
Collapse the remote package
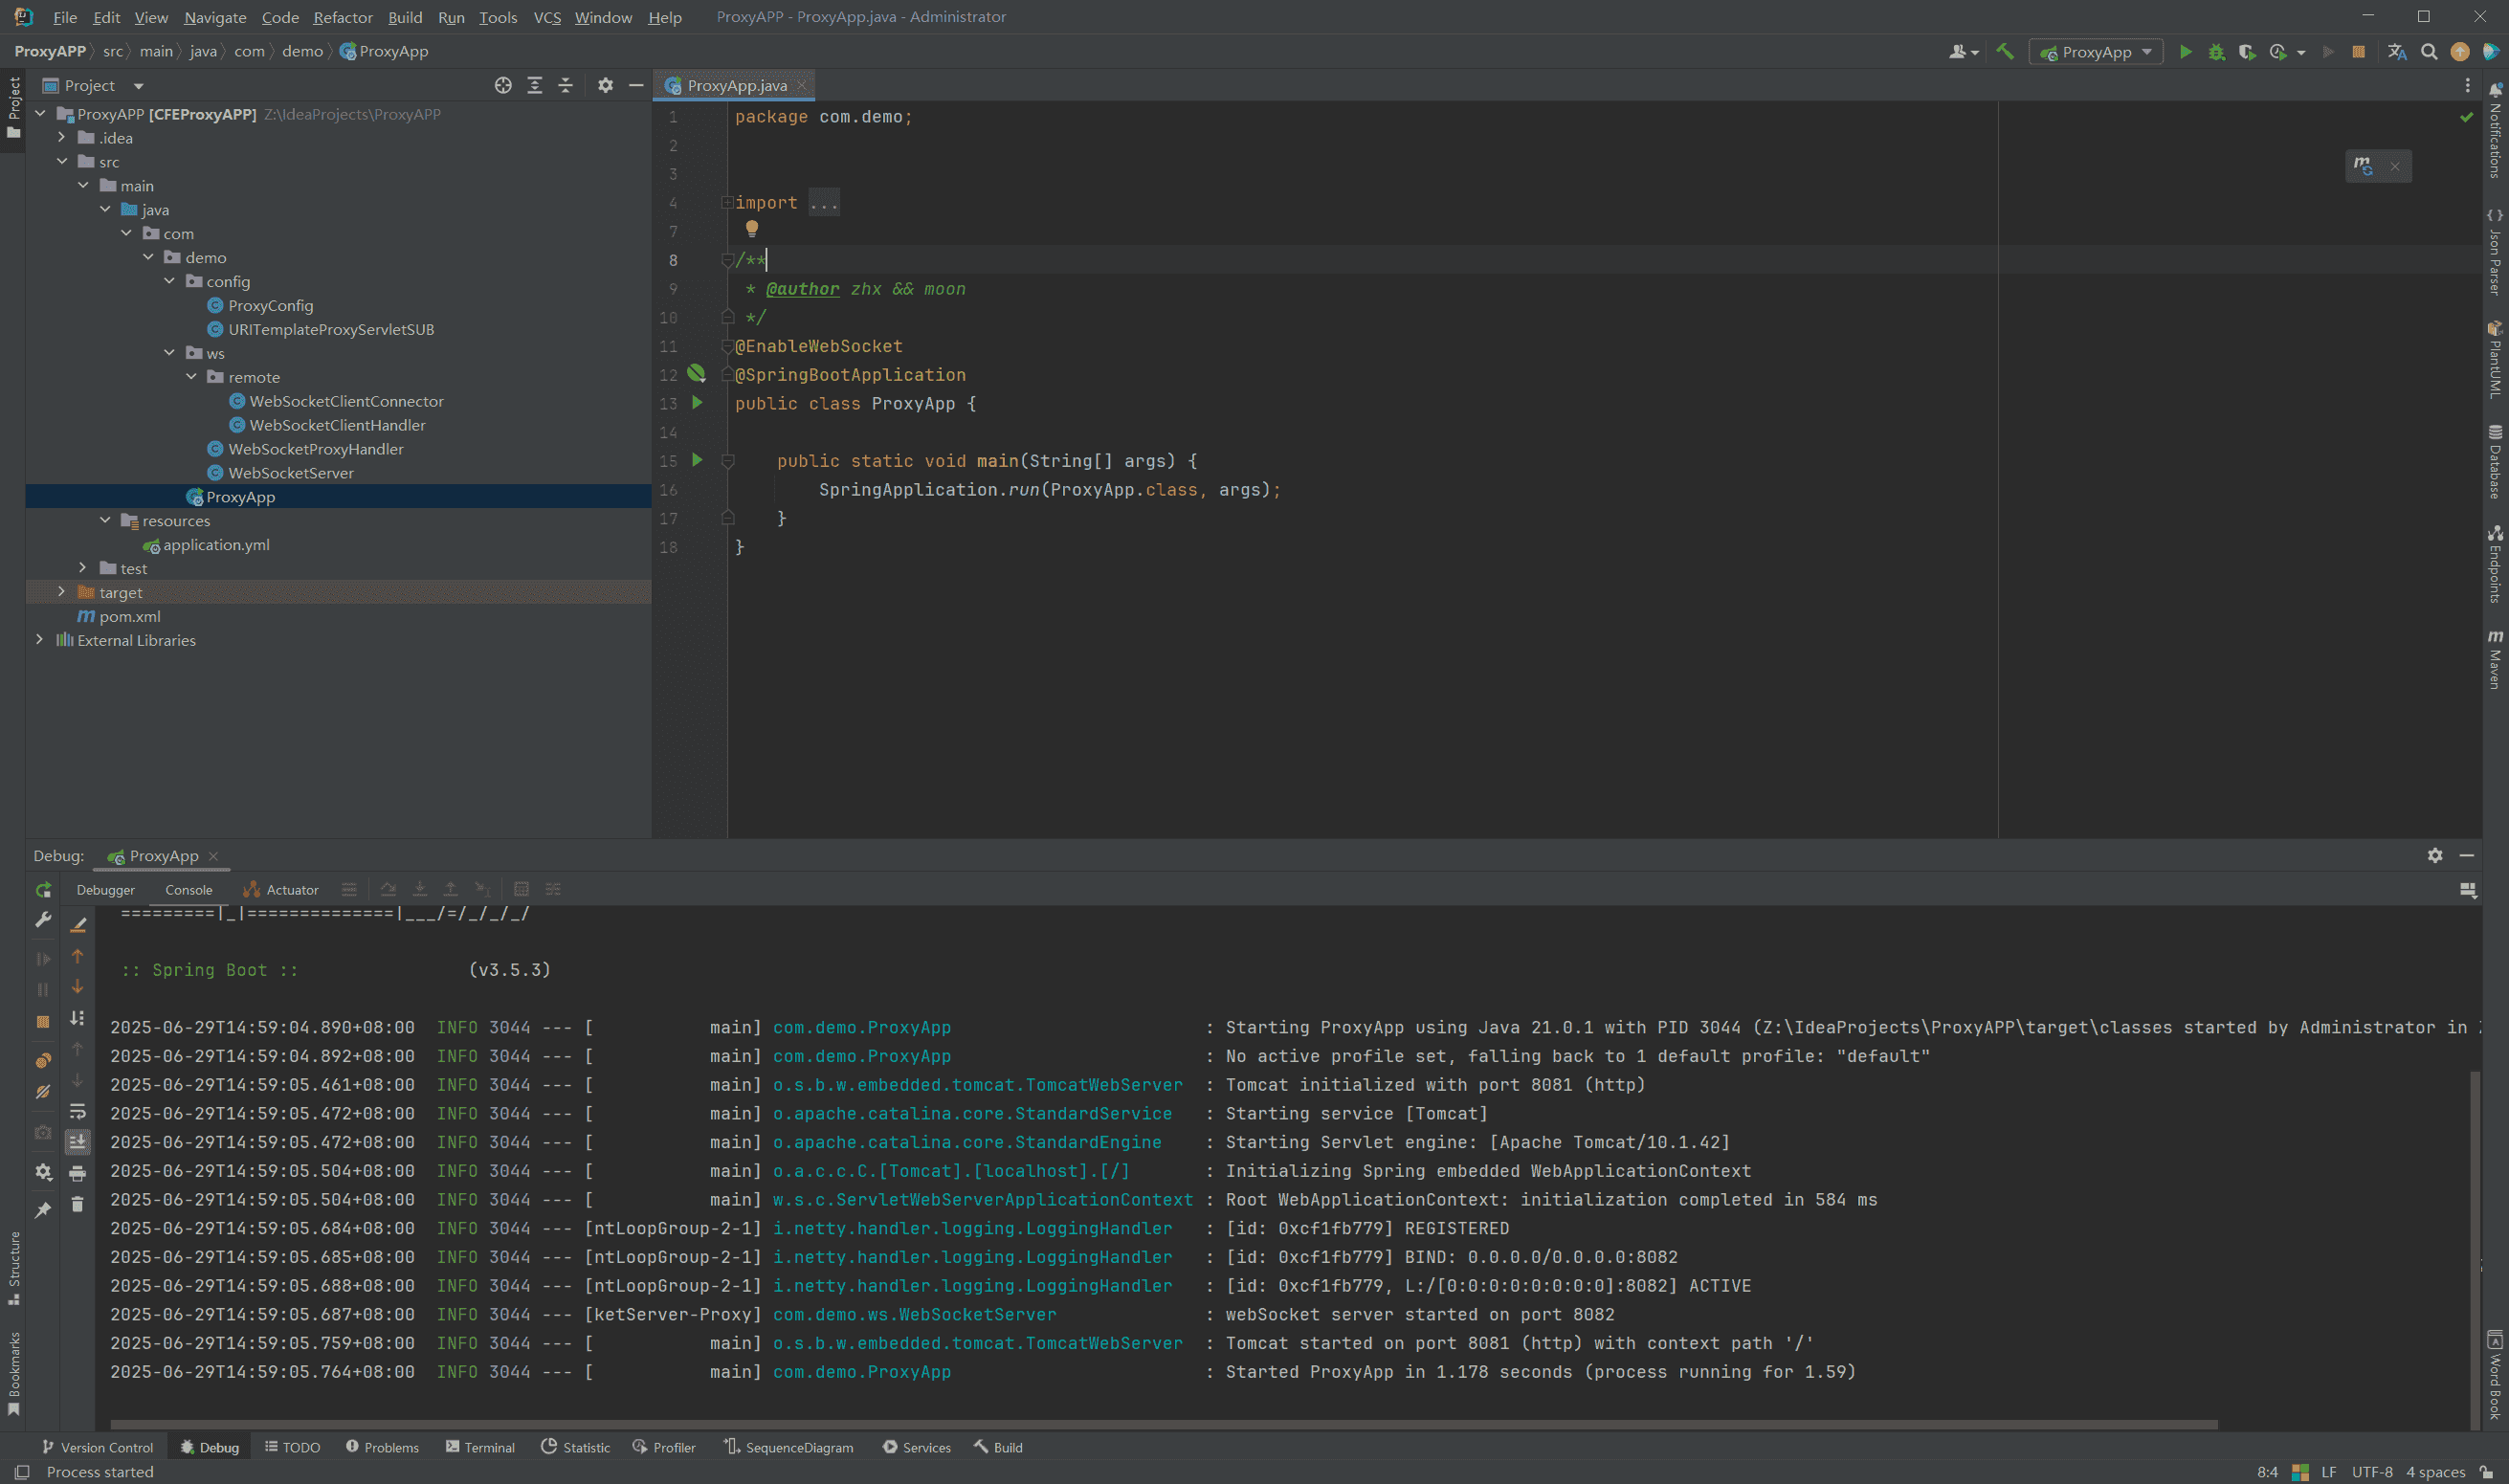pos(192,377)
